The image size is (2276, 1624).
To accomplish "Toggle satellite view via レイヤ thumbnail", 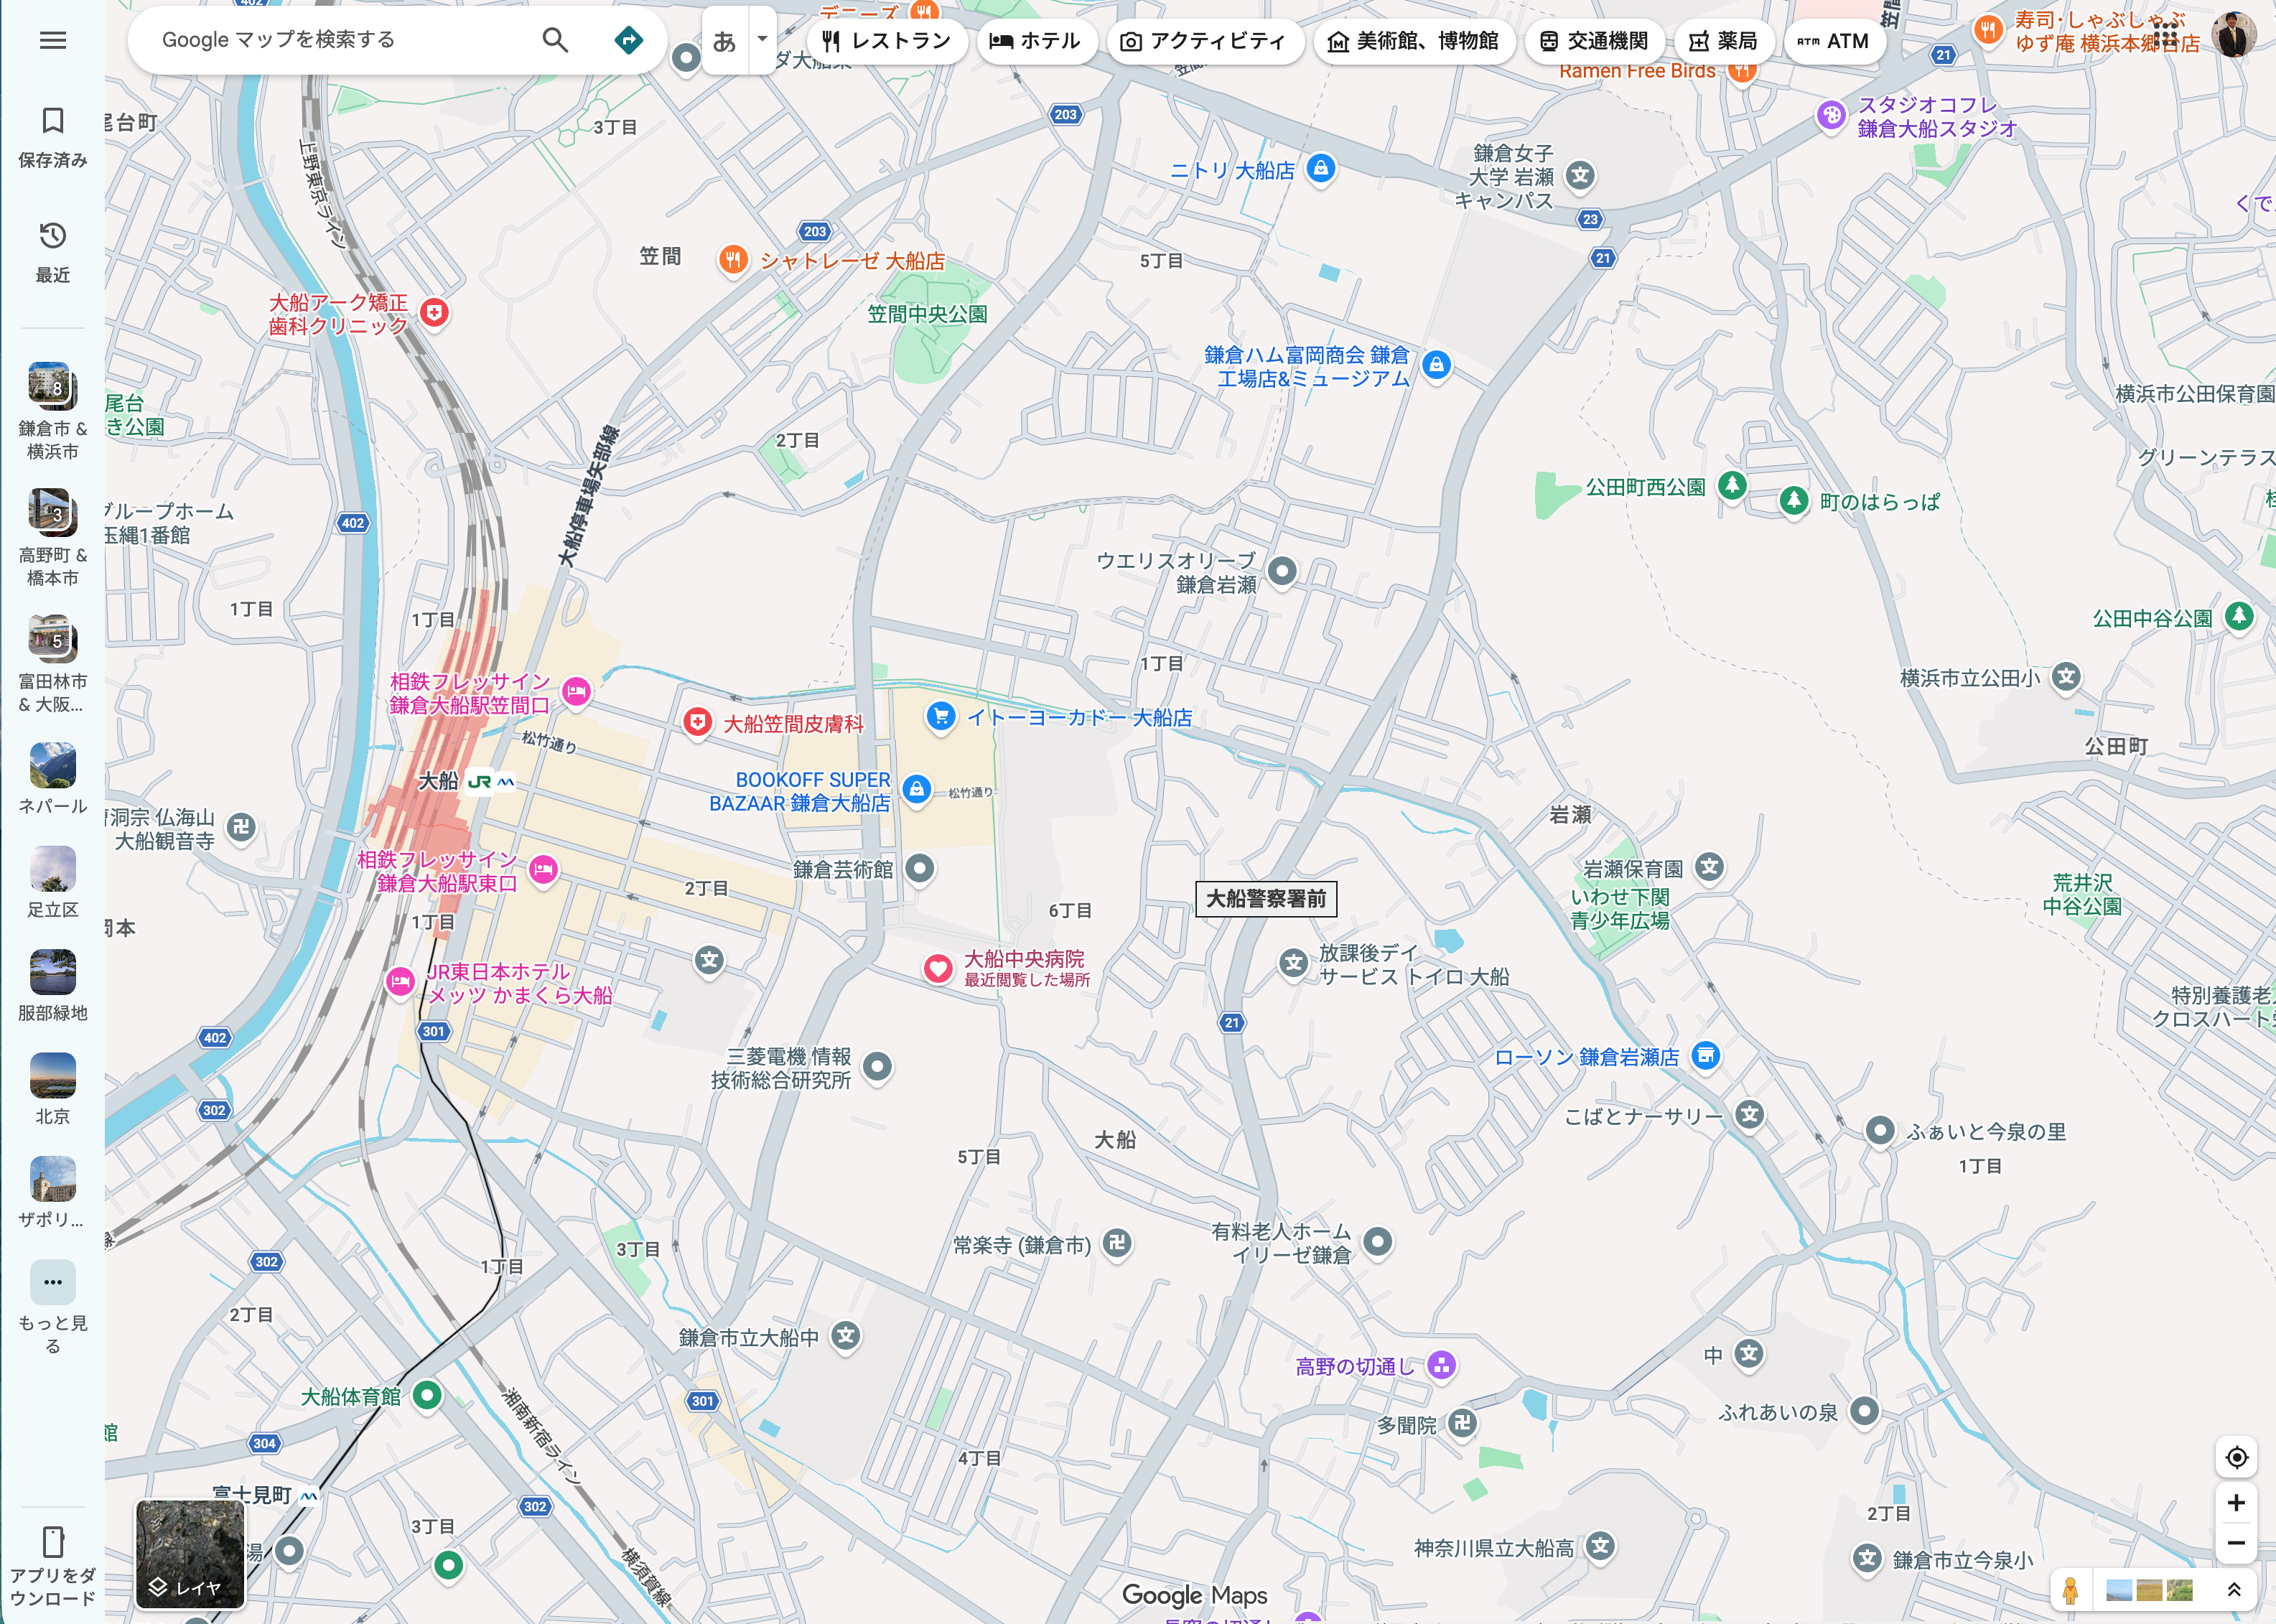I will (190, 1553).
